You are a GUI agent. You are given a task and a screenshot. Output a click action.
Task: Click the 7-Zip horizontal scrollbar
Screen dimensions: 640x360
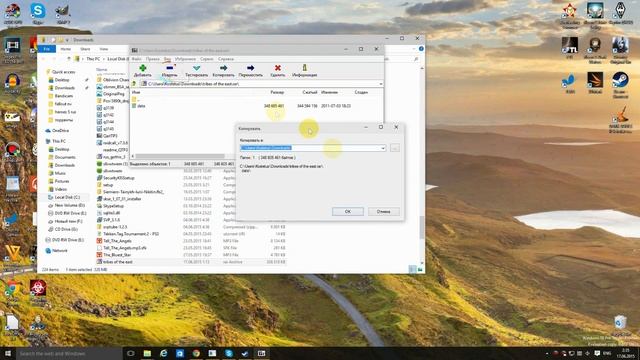point(180,156)
